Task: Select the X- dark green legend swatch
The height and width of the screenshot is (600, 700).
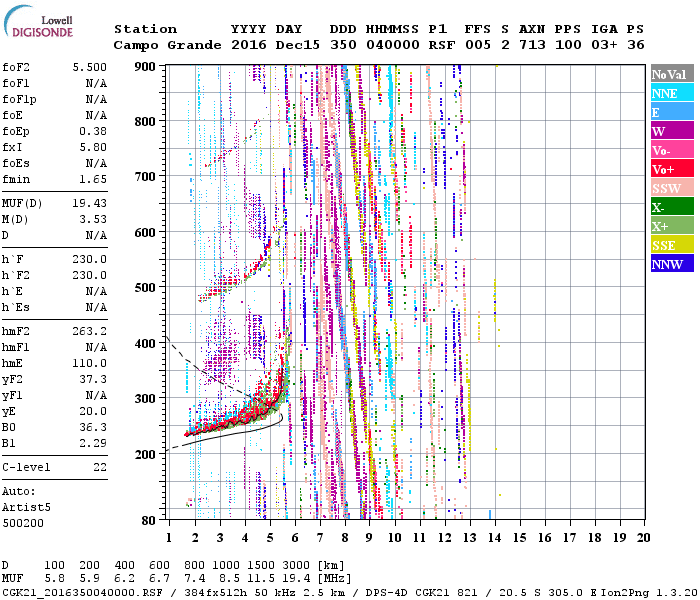Action: click(x=672, y=207)
